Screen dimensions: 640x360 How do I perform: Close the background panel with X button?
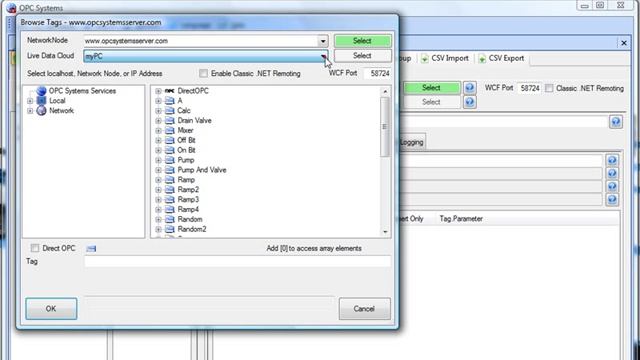tap(624, 43)
